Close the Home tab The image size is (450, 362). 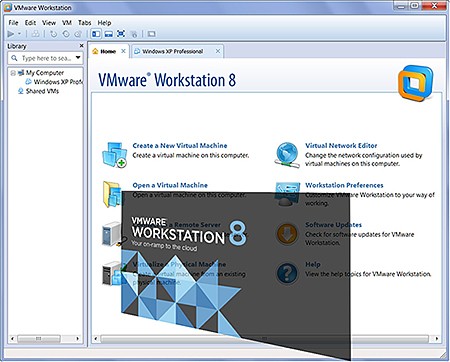(123, 51)
